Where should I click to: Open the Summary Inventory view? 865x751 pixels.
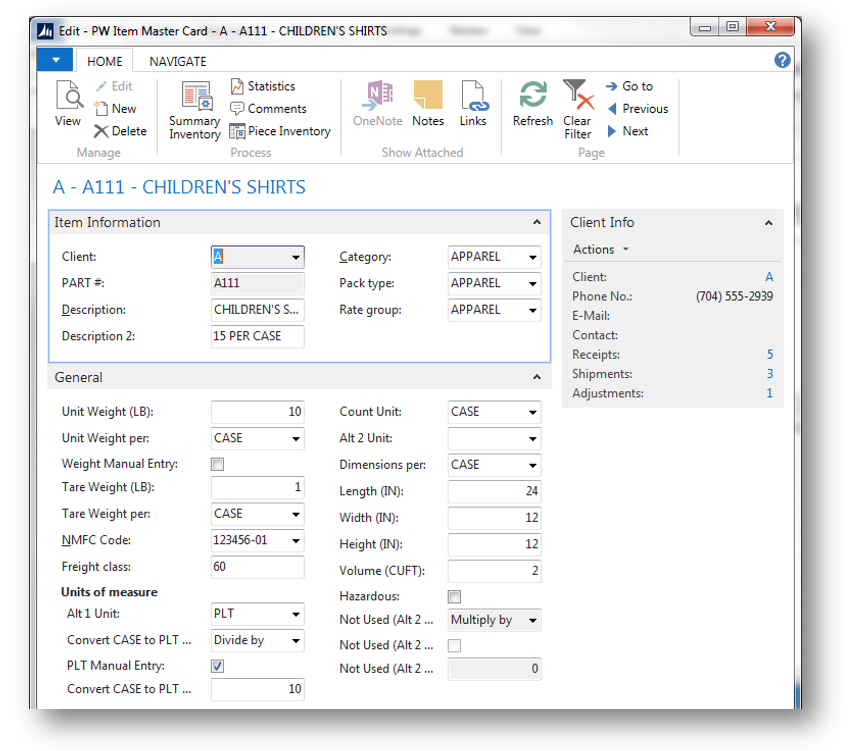pos(193,107)
